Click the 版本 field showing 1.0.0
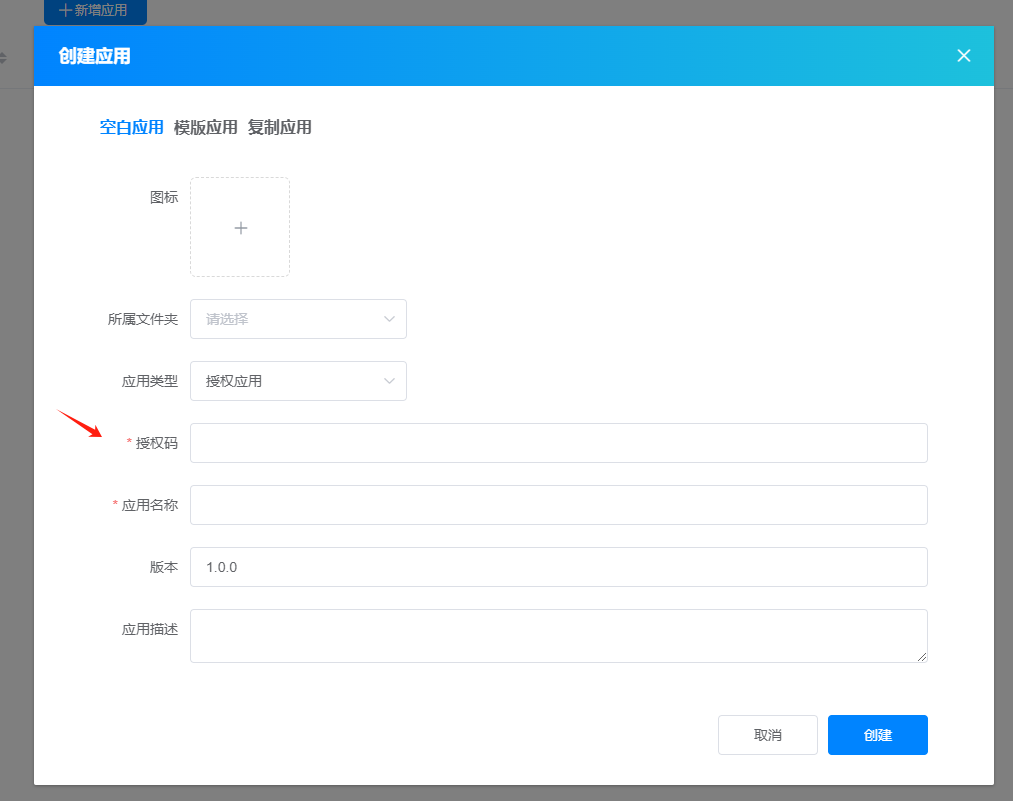 click(x=559, y=567)
